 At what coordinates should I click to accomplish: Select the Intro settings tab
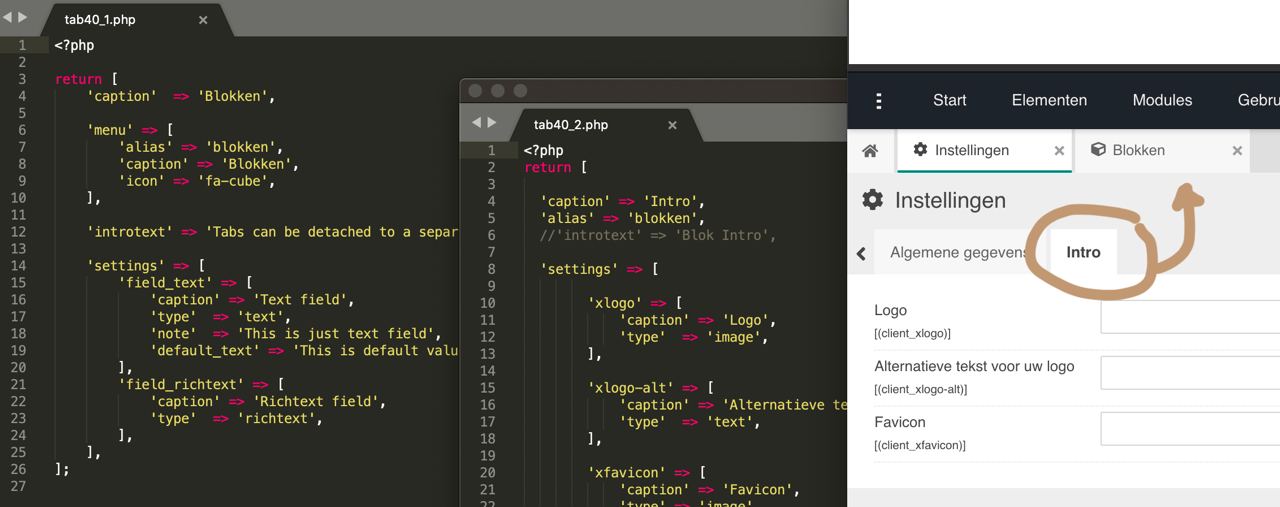click(1083, 252)
